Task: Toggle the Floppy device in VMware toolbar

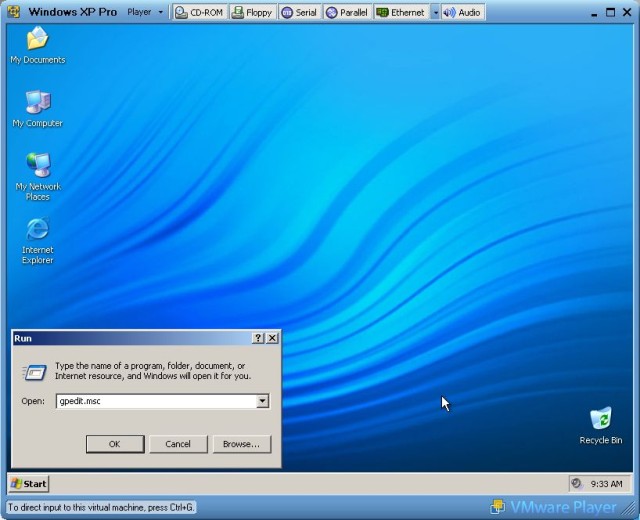Action: 252,13
